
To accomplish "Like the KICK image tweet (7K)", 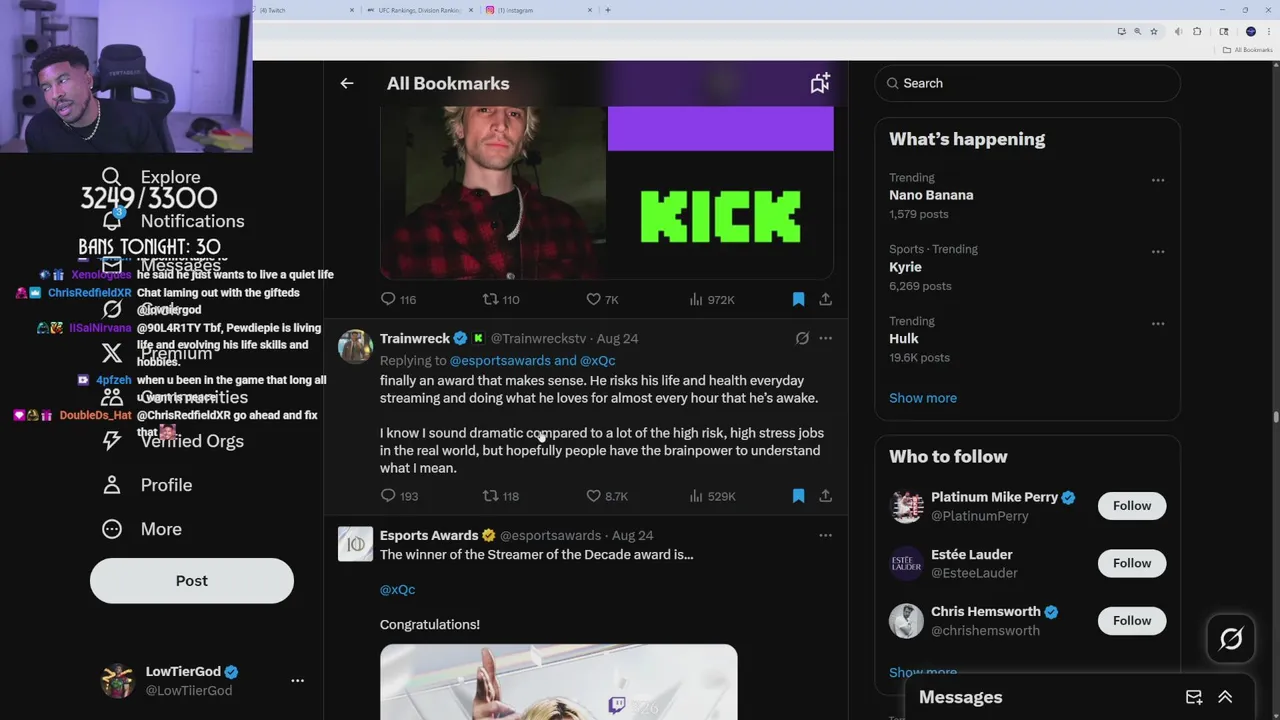I will (x=602, y=299).
